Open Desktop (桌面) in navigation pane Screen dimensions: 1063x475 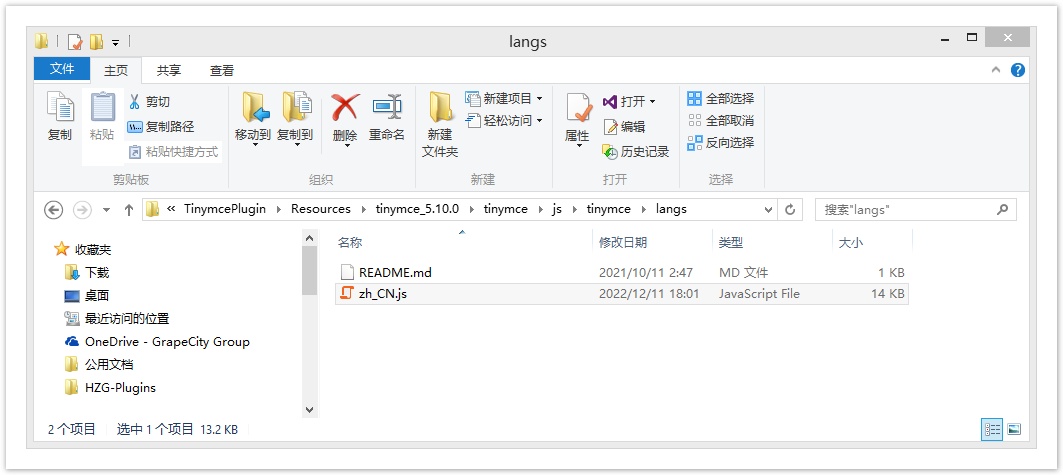point(87,296)
